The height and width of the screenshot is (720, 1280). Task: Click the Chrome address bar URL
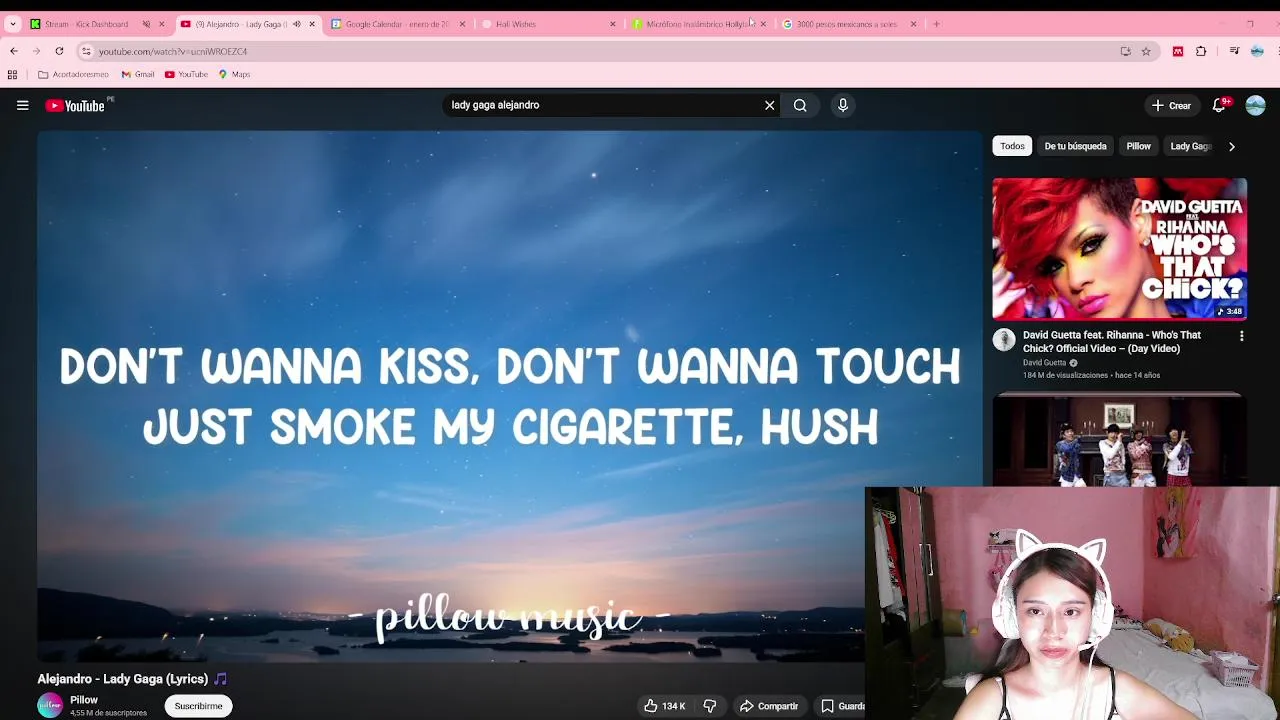[x=173, y=51]
